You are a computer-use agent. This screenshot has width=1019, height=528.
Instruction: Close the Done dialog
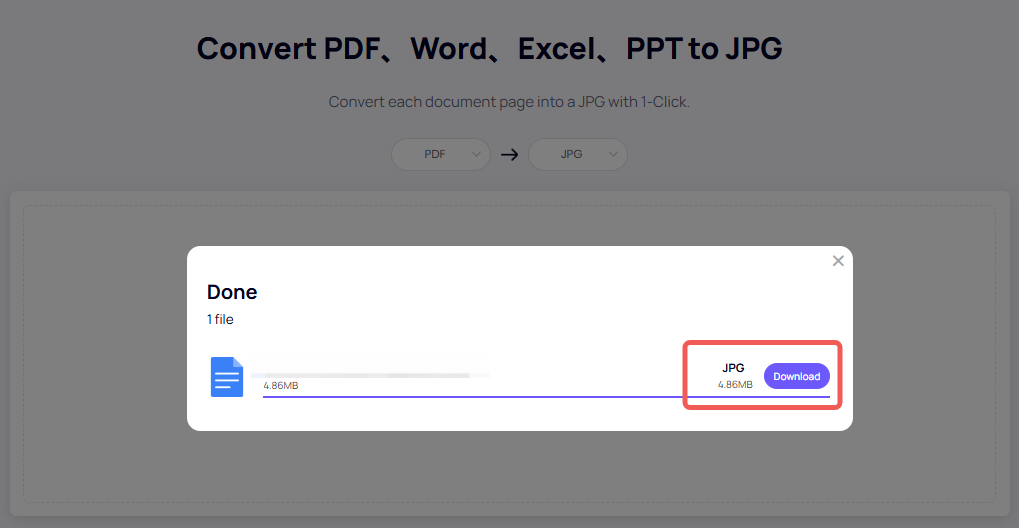pyautogui.click(x=838, y=261)
